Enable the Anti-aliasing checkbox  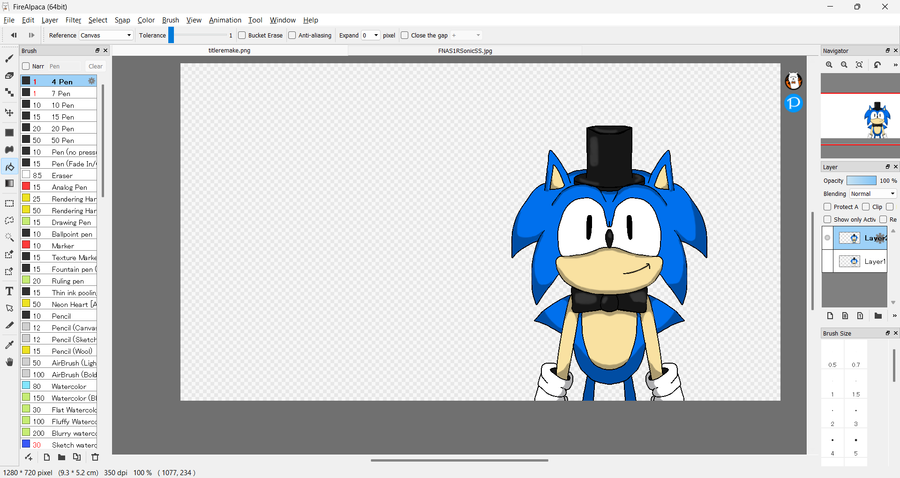click(x=292, y=35)
